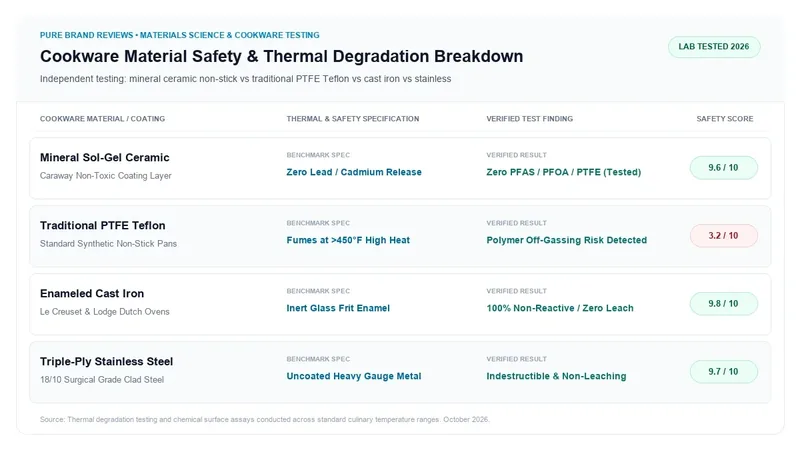Click Le Creuset & Lodge Dutch Ovens subtitle
Image resolution: width=800 pixels, height=450 pixels.
point(105,312)
